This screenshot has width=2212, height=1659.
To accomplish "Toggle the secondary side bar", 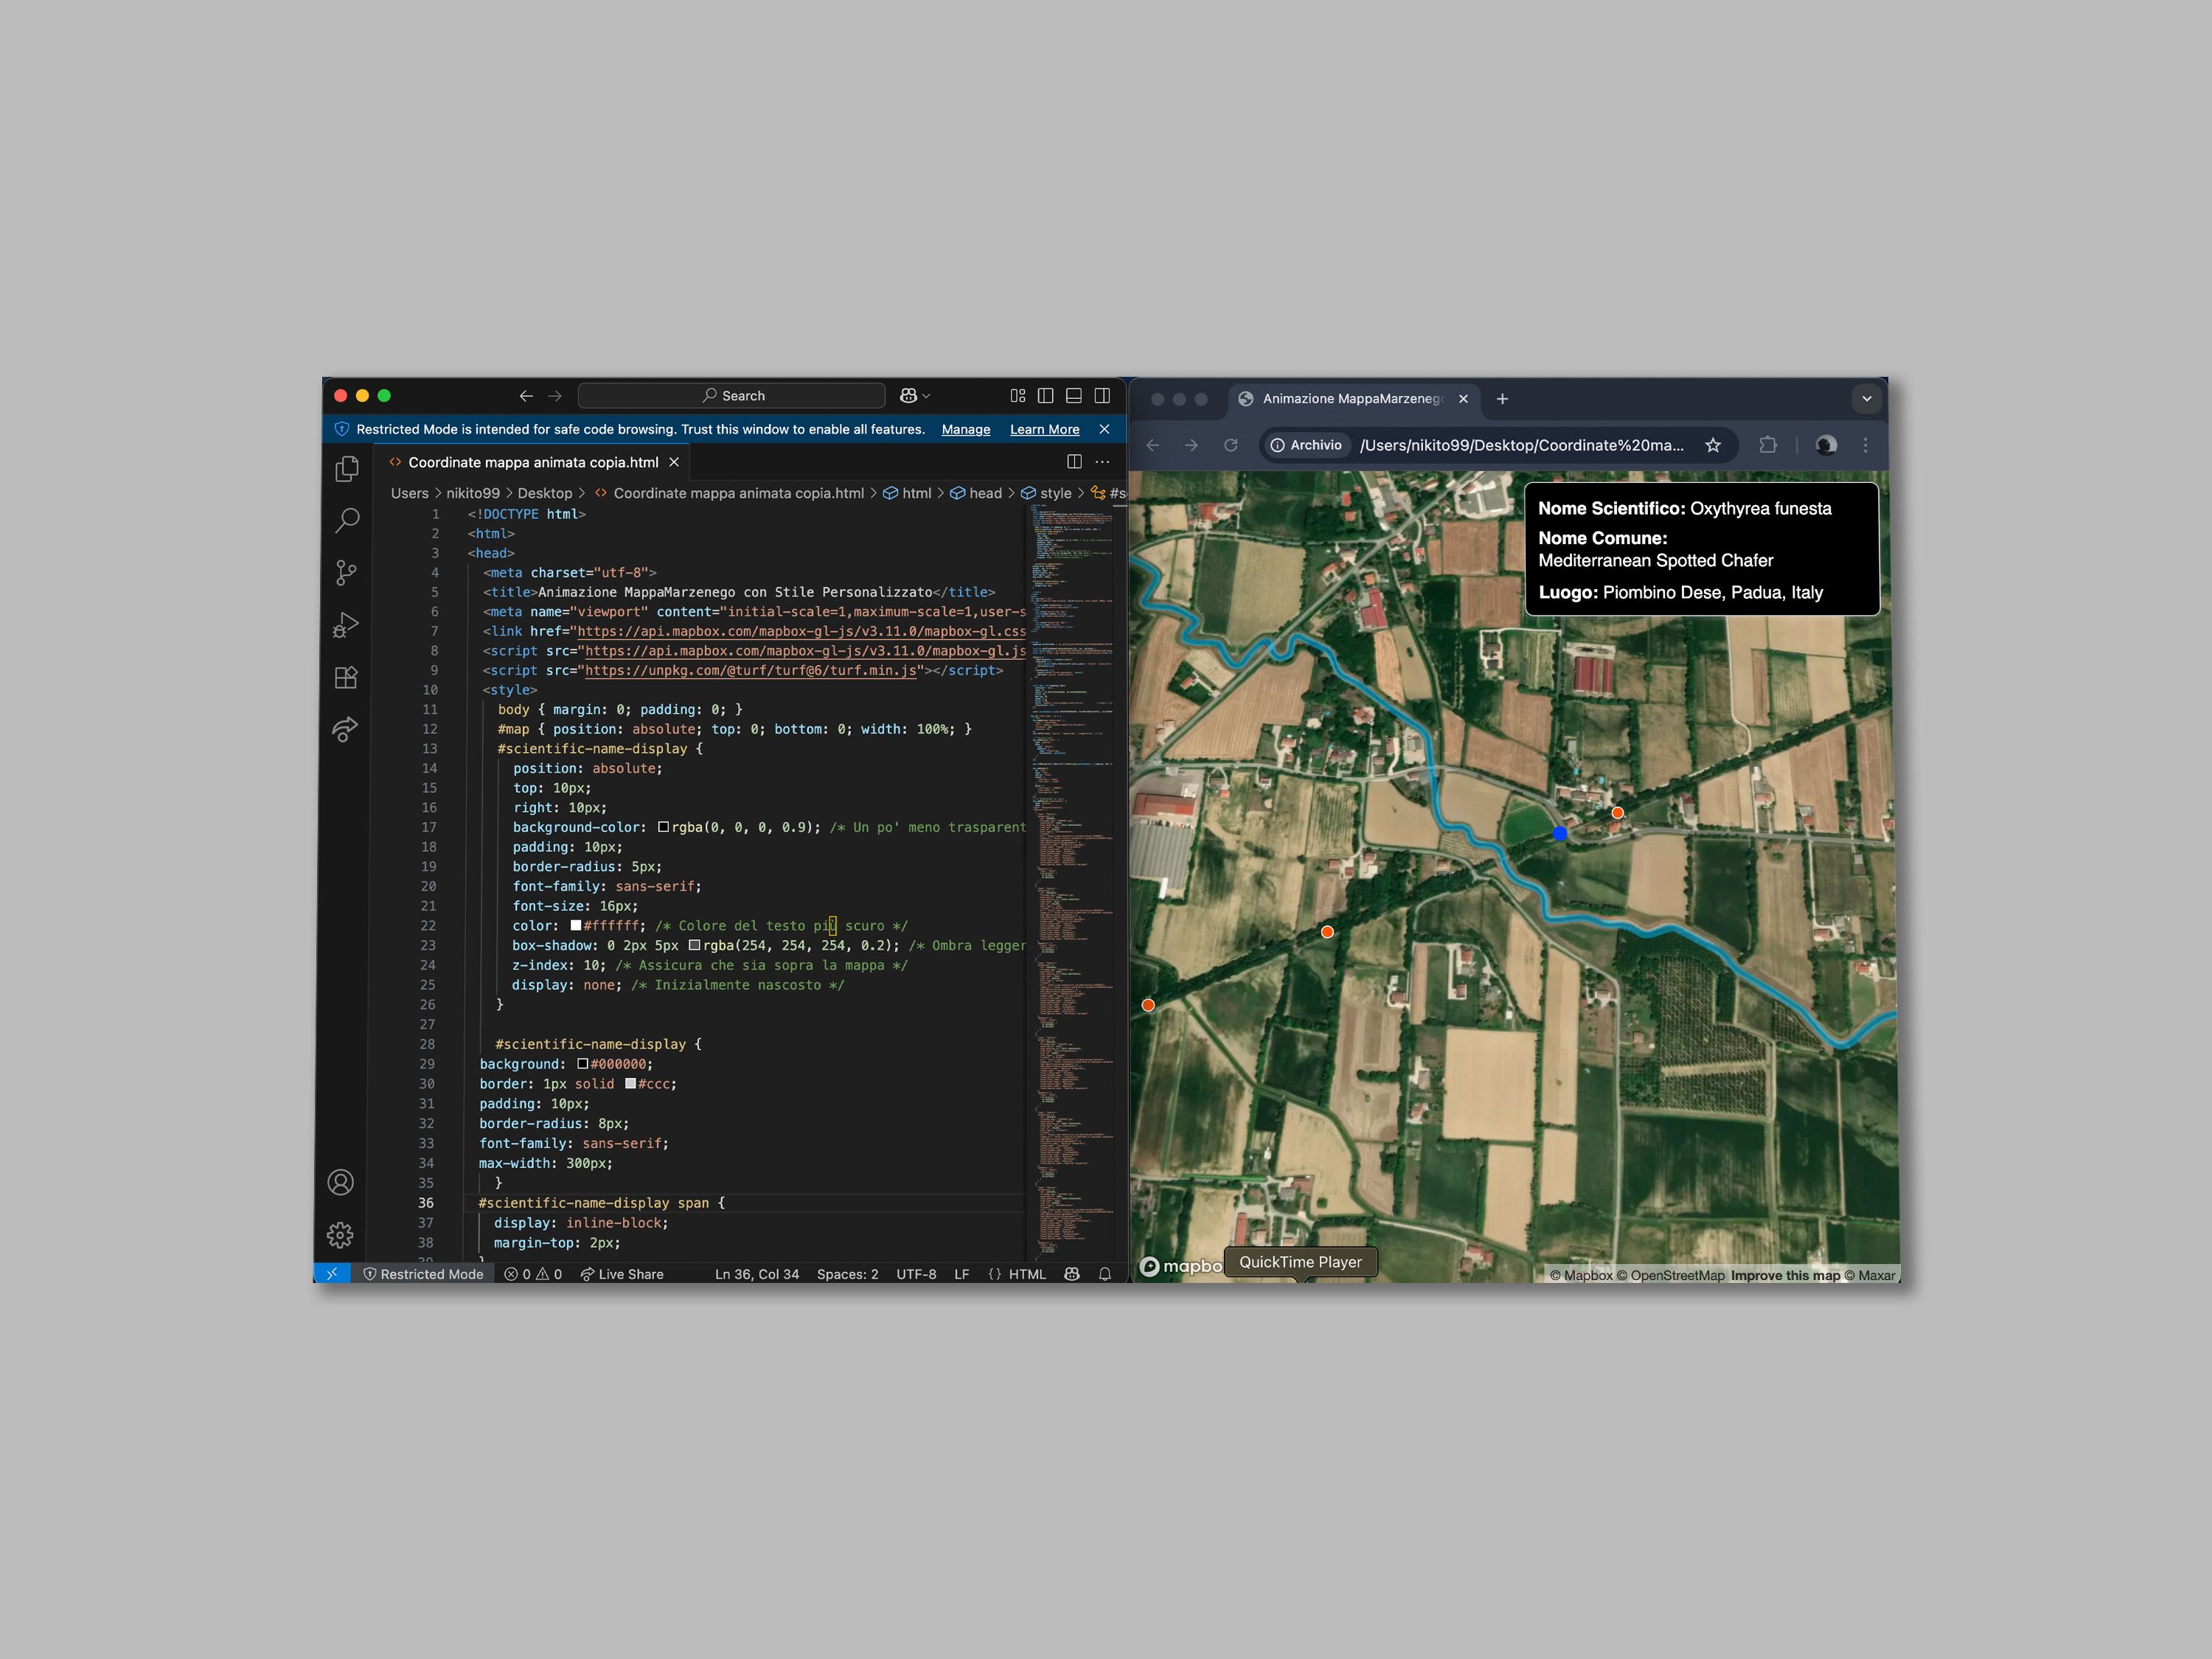I will click(1102, 396).
